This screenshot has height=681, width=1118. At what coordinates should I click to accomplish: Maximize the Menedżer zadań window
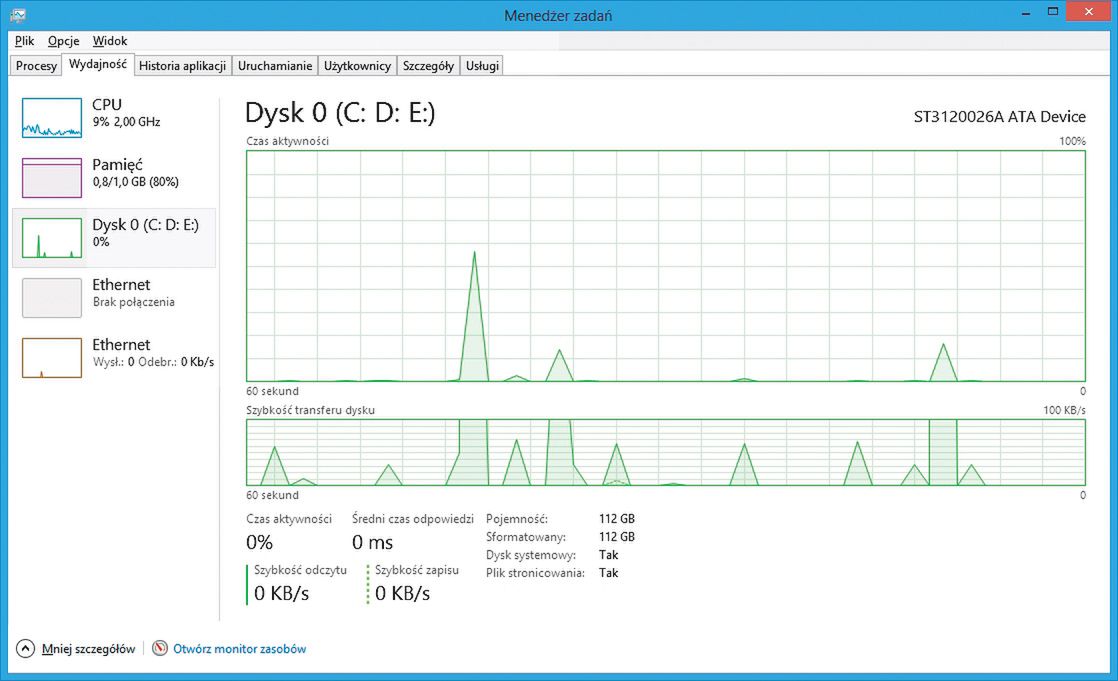coord(1052,11)
